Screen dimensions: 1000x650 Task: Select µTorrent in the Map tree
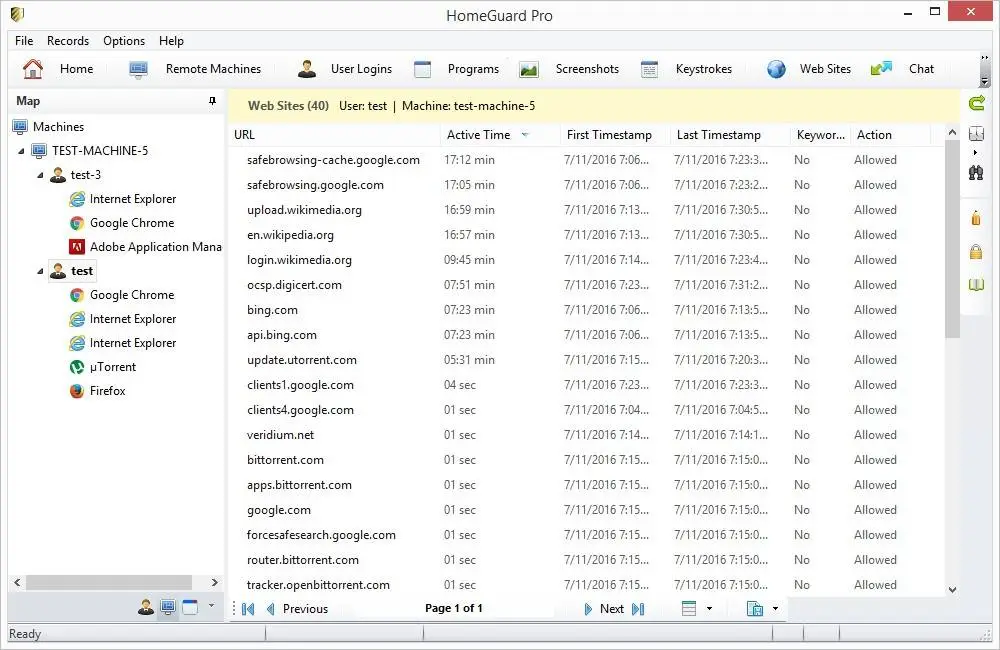[103, 367]
